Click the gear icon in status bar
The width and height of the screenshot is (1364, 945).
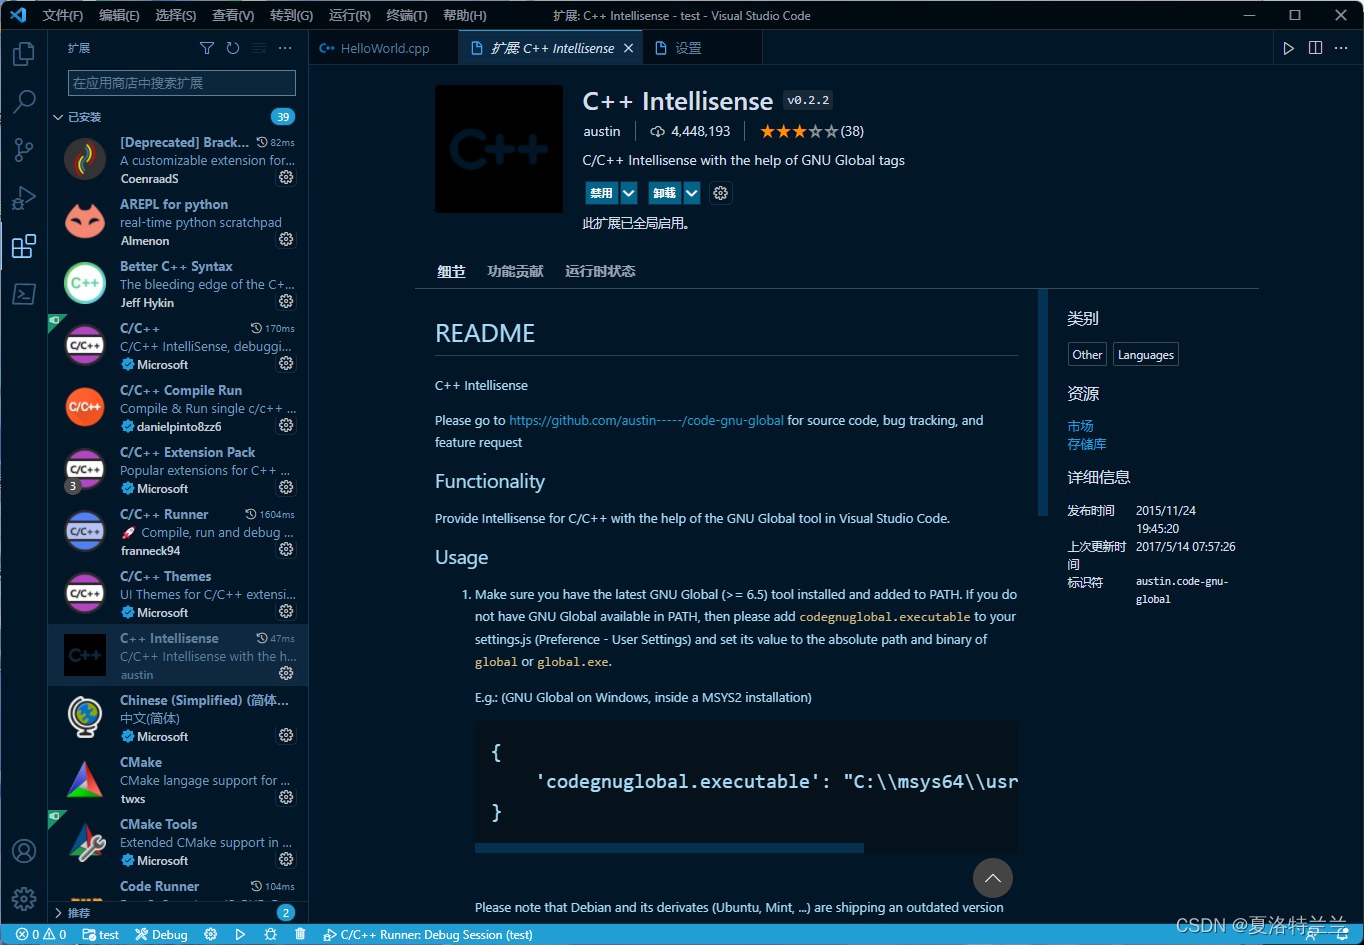click(211, 935)
